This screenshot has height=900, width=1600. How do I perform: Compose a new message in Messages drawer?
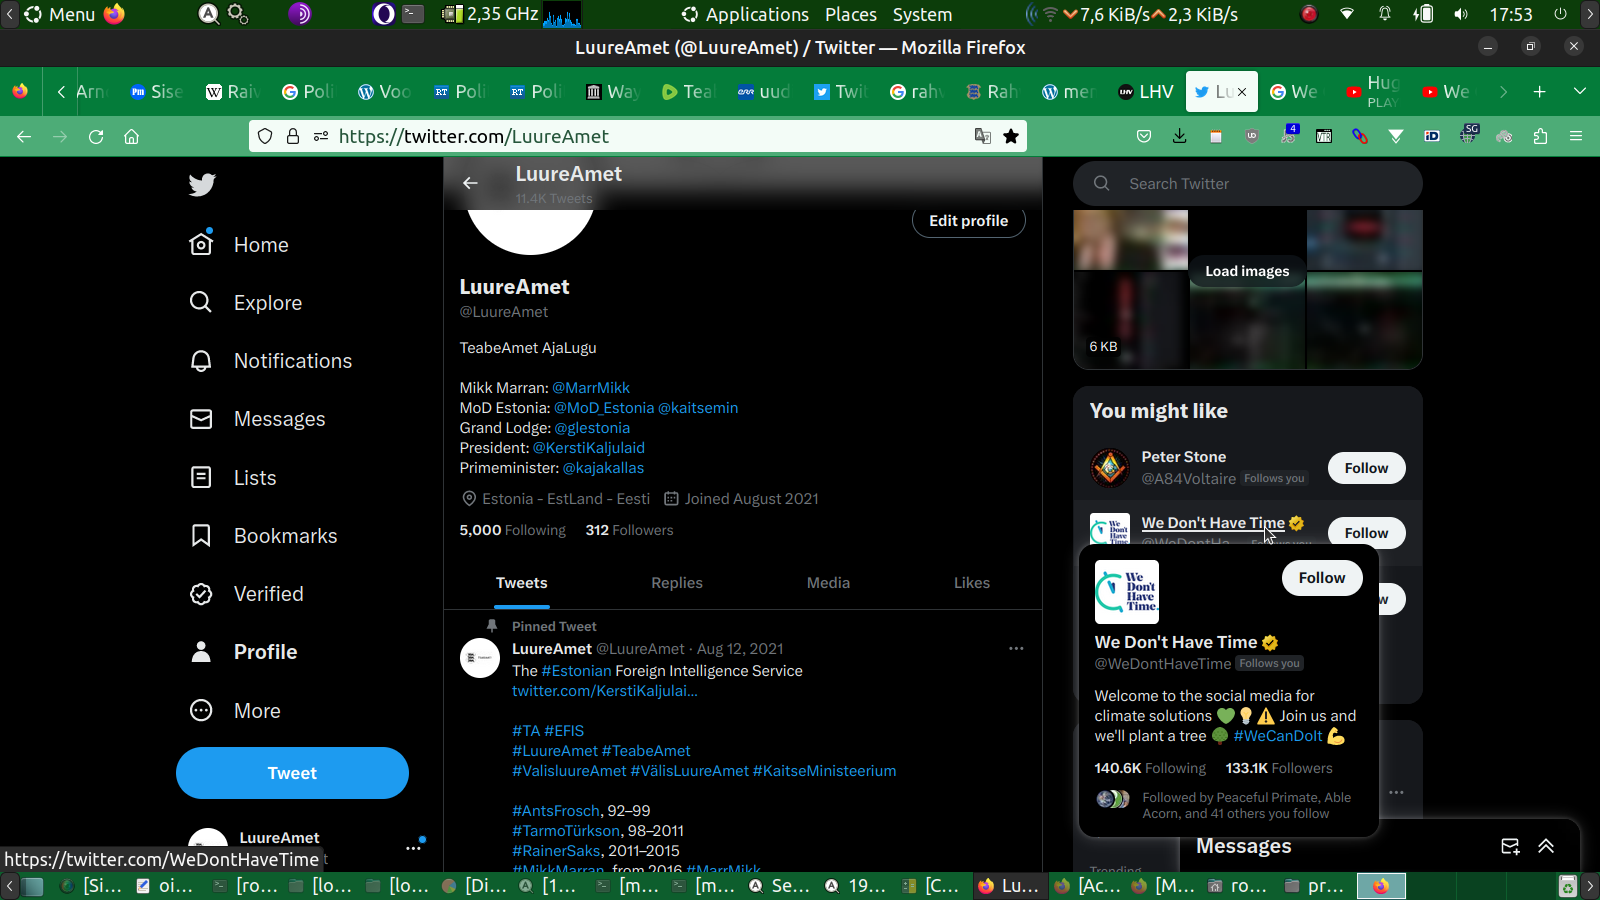click(1510, 846)
